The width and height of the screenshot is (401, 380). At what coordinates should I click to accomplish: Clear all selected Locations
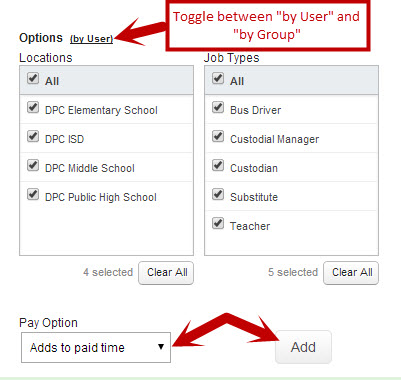(x=166, y=273)
